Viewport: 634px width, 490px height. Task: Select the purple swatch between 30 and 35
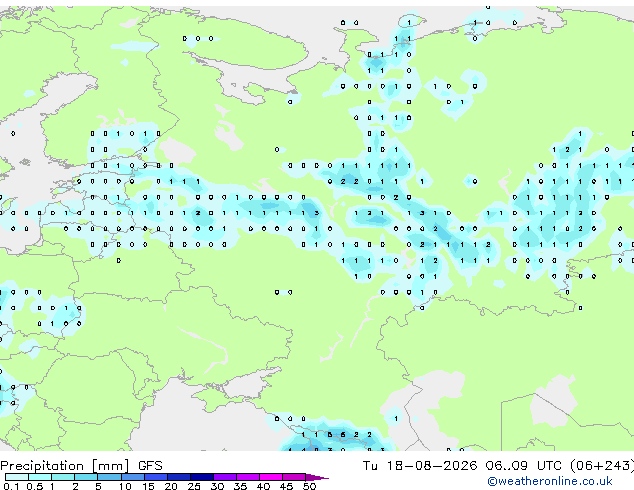click(x=224, y=477)
